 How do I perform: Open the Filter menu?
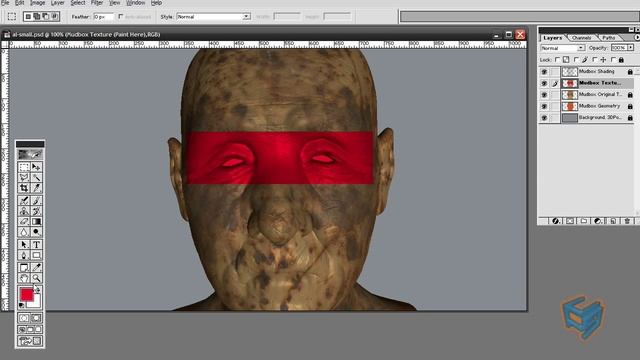pyautogui.click(x=97, y=2)
